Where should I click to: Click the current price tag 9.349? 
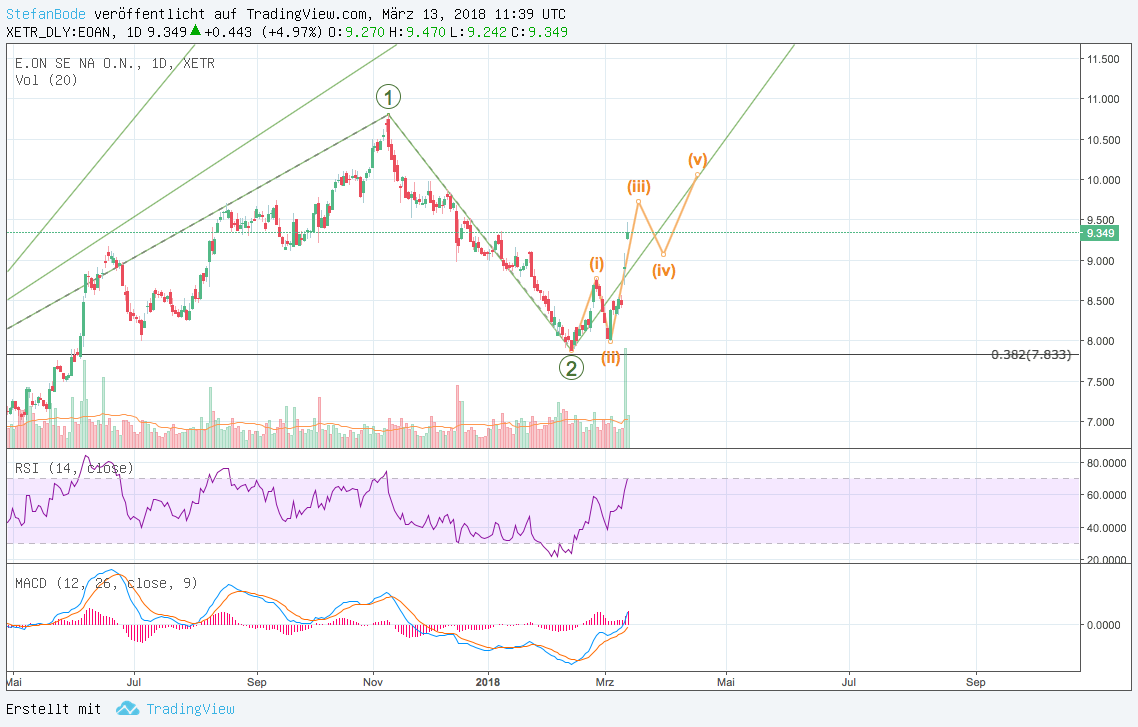(x=1100, y=233)
